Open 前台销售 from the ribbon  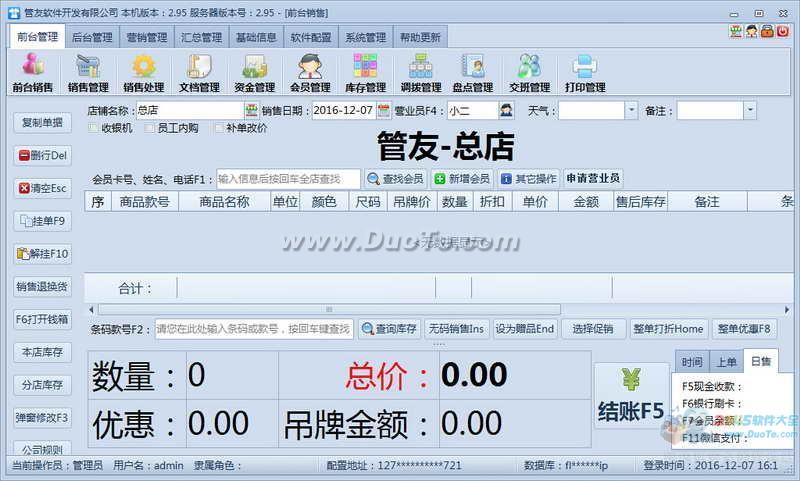tap(33, 72)
